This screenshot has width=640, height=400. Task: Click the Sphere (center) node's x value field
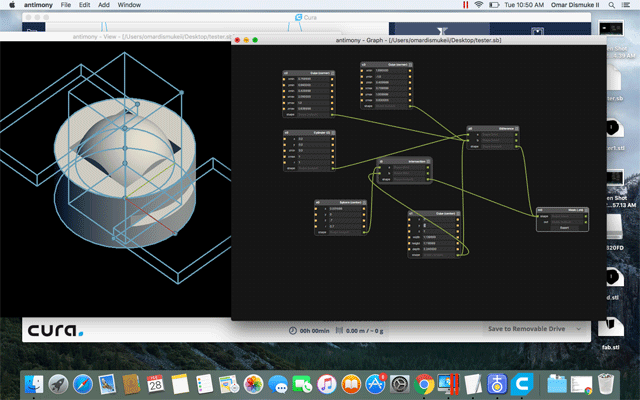(x=344, y=209)
